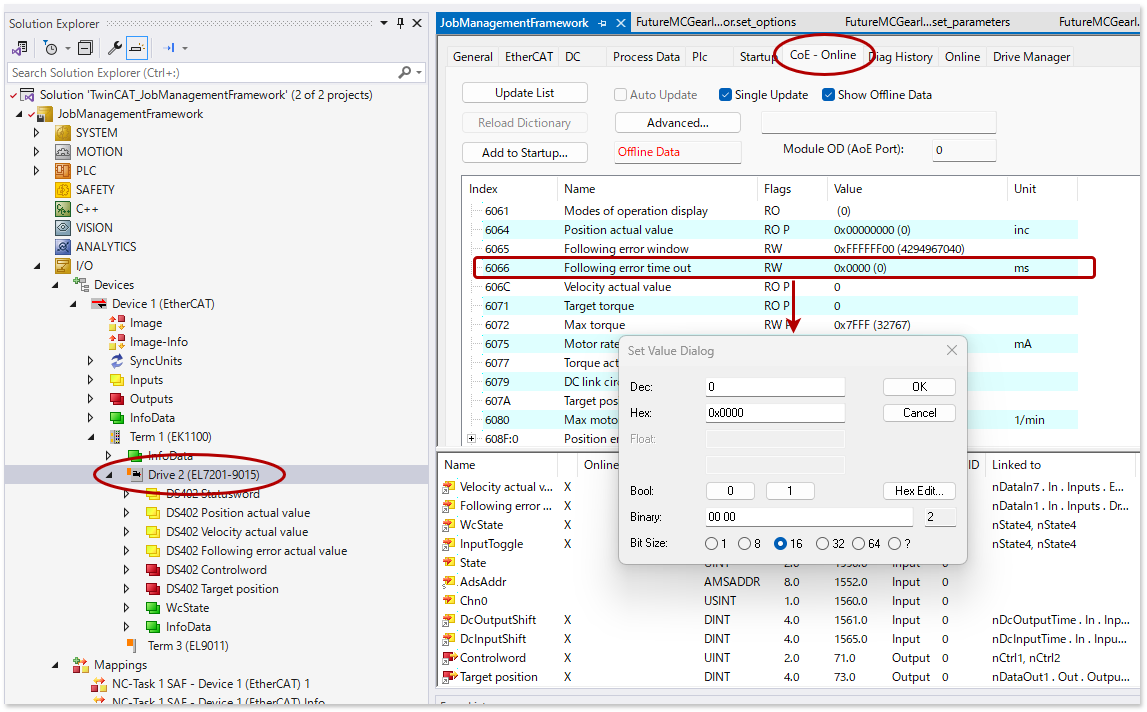Uncheck the Single Update checkbox
Screen dimensions: 1147x712
(x=726, y=94)
